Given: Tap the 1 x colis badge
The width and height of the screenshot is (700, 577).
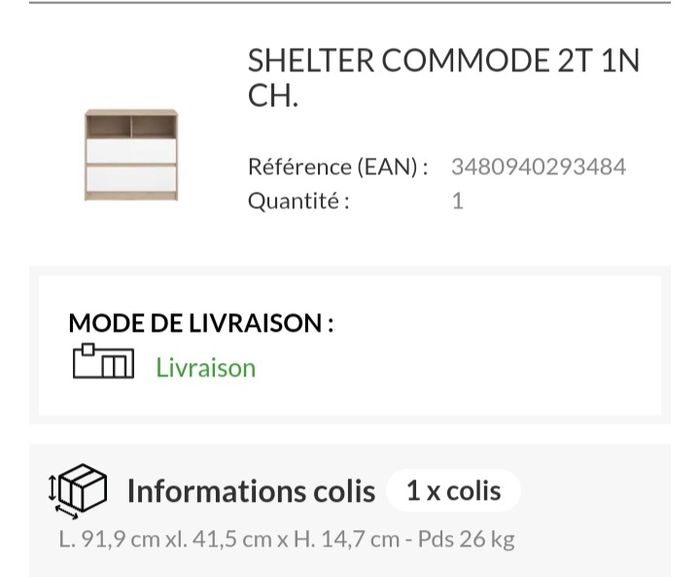Looking at the screenshot, I should pyautogui.click(x=453, y=491).
